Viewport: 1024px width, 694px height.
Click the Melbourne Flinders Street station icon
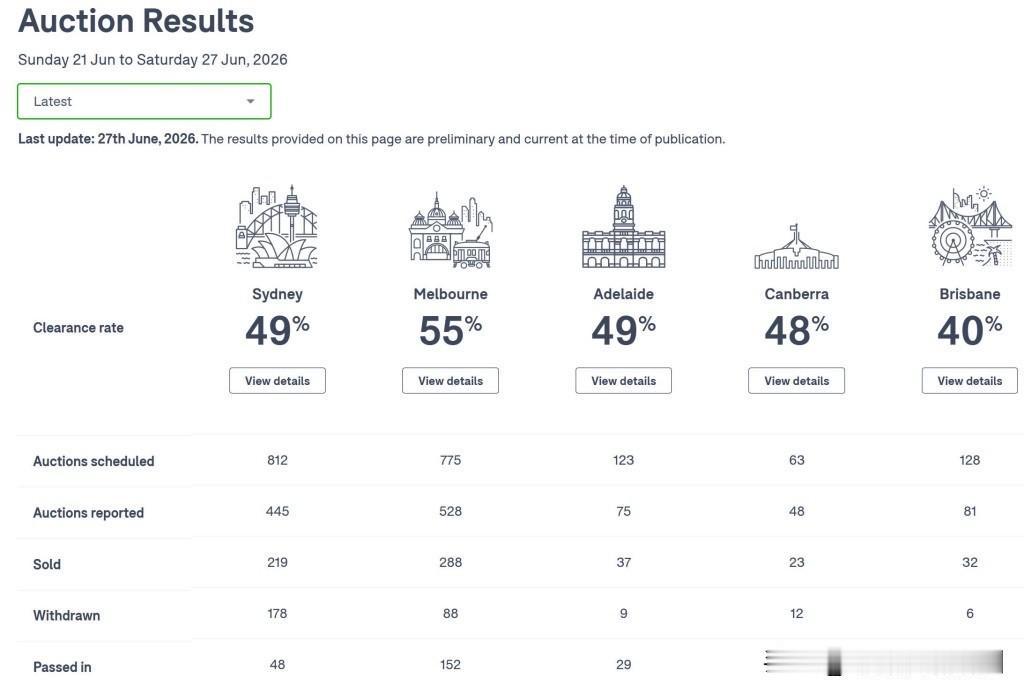pyautogui.click(x=451, y=230)
